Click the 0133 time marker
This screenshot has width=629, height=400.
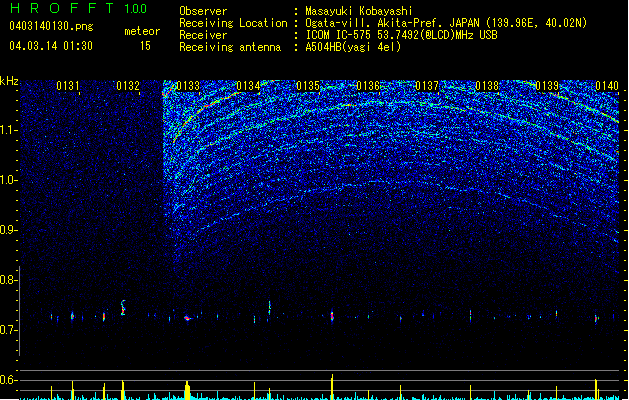click(x=188, y=86)
